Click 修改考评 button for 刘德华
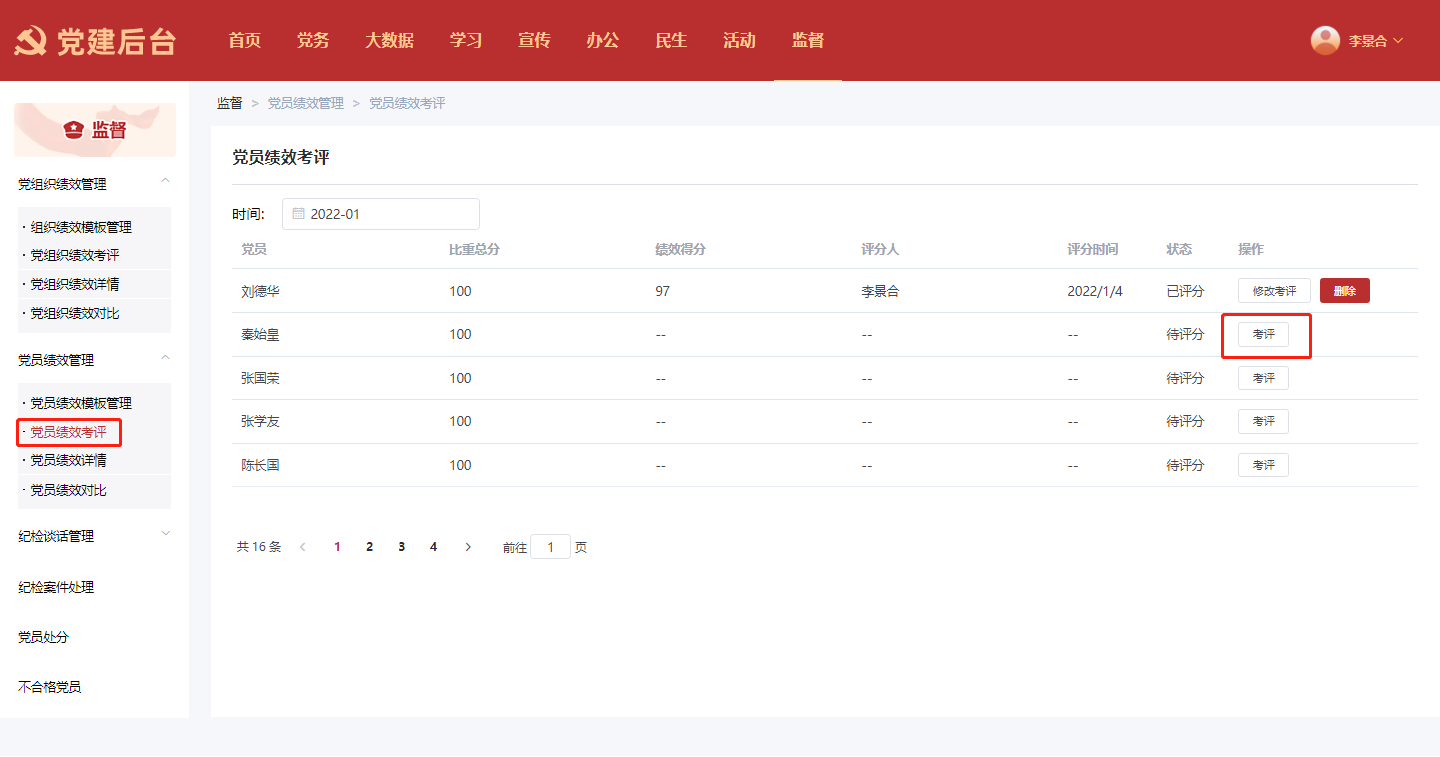 click(x=1274, y=291)
